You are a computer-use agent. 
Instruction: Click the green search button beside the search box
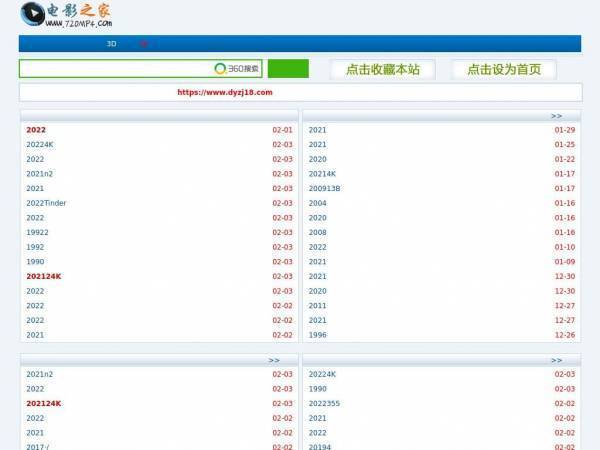pos(288,69)
